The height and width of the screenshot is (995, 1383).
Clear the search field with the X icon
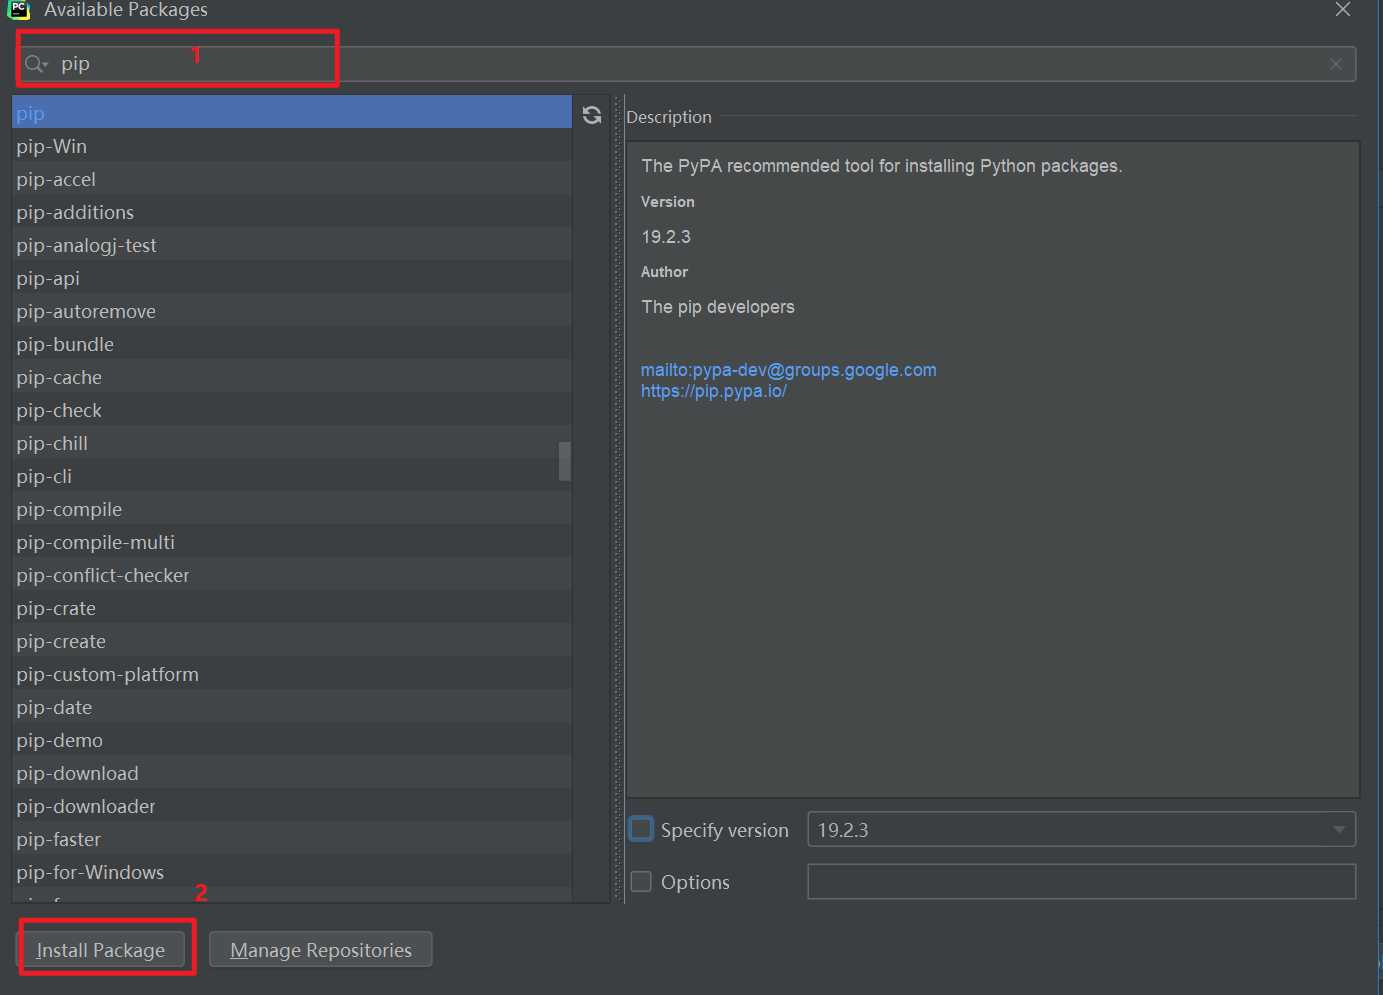pyautogui.click(x=1336, y=64)
